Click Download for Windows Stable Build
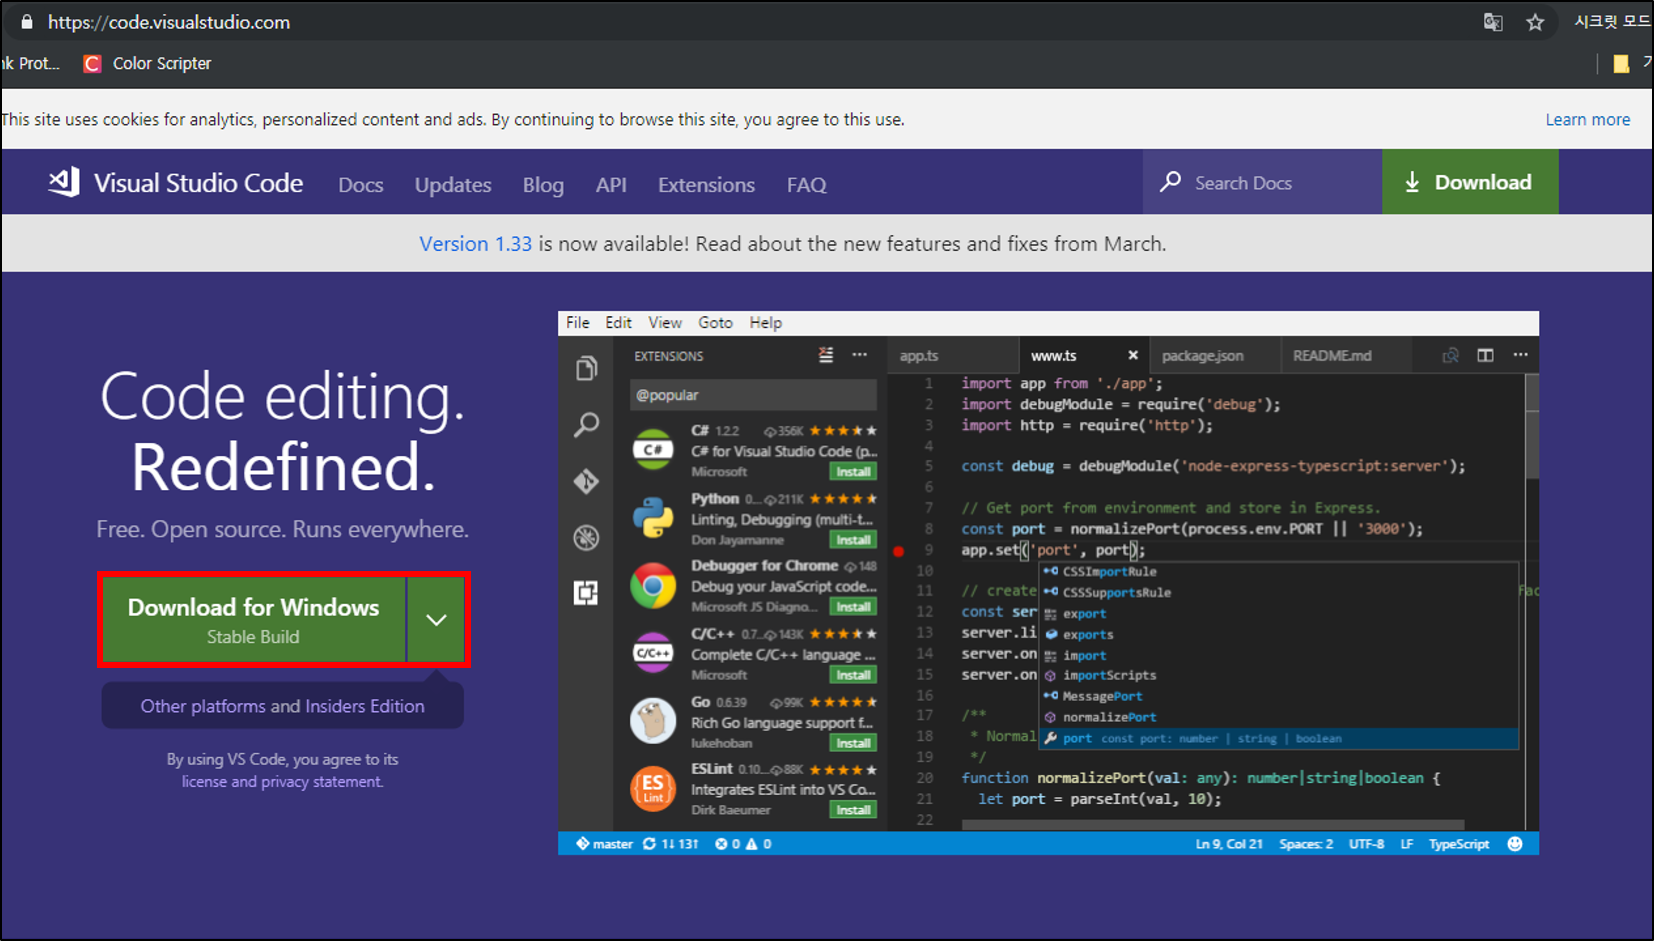This screenshot has width=1654, height=941. pos(254,620)
